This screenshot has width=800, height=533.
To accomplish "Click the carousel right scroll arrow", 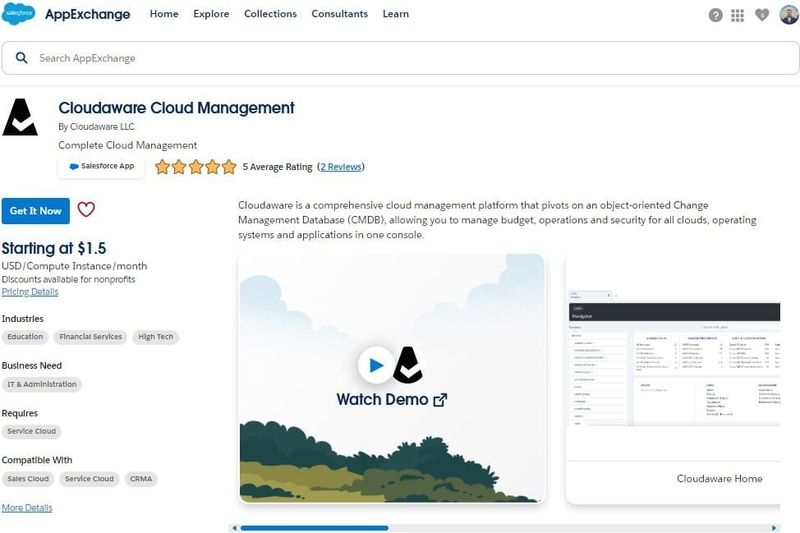I will (774, 528).
